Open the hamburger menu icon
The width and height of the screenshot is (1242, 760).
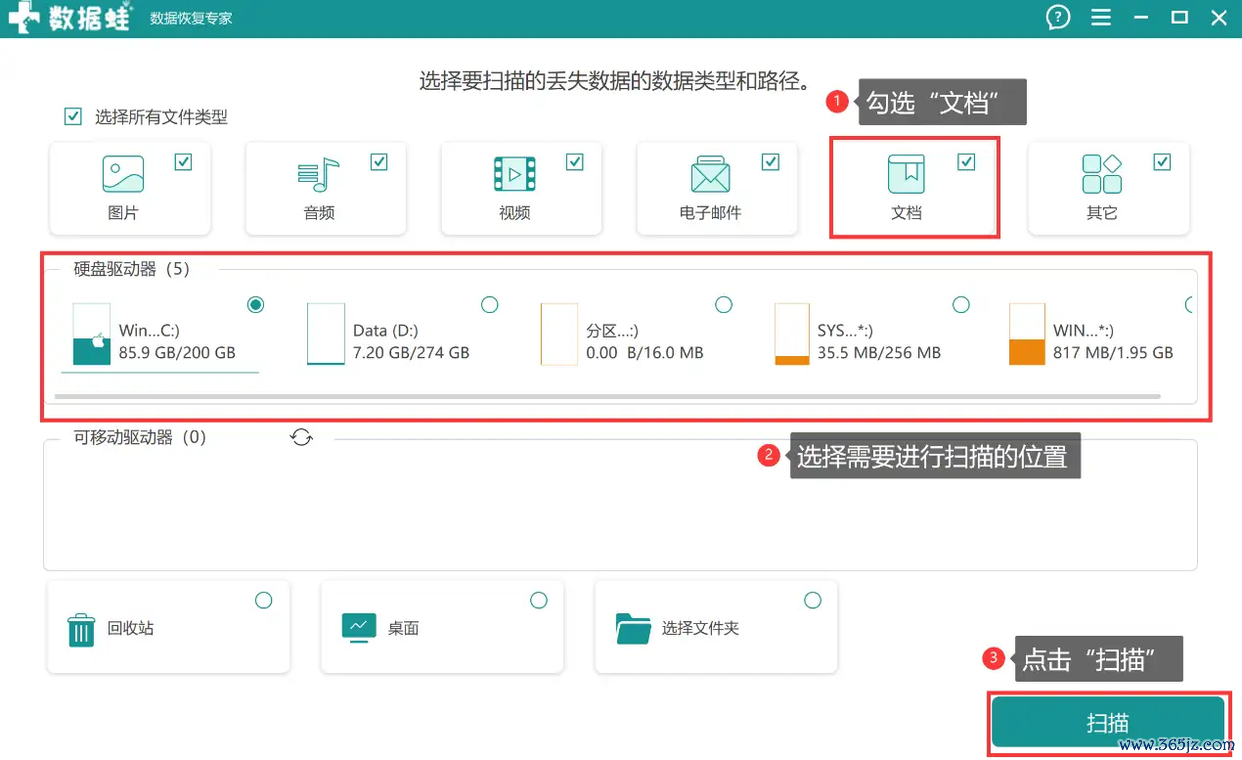1101,18
